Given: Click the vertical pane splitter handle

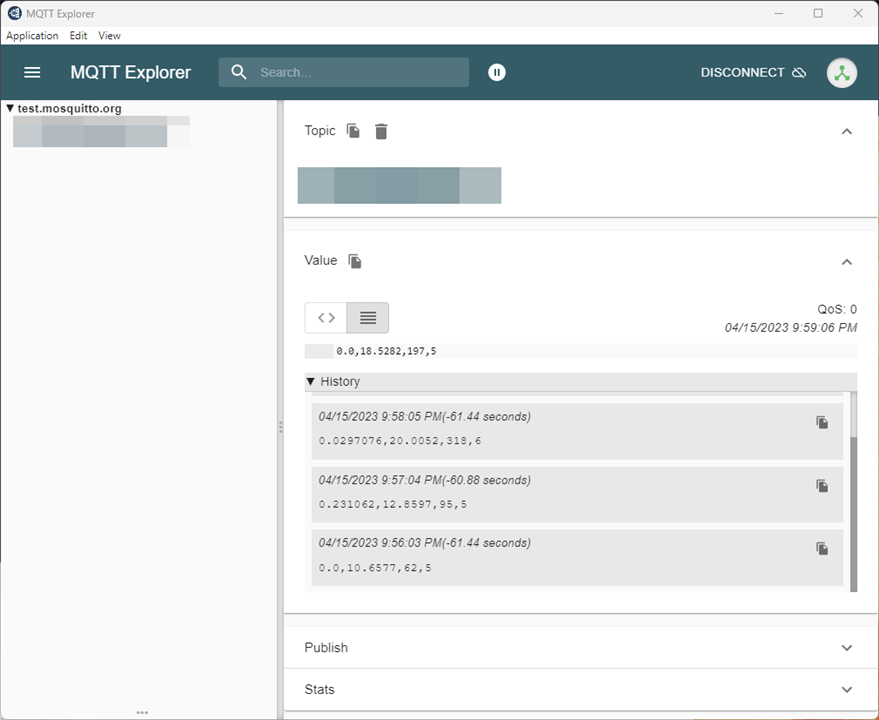Looking at the screenshot, I should click(x=280, y=427).
